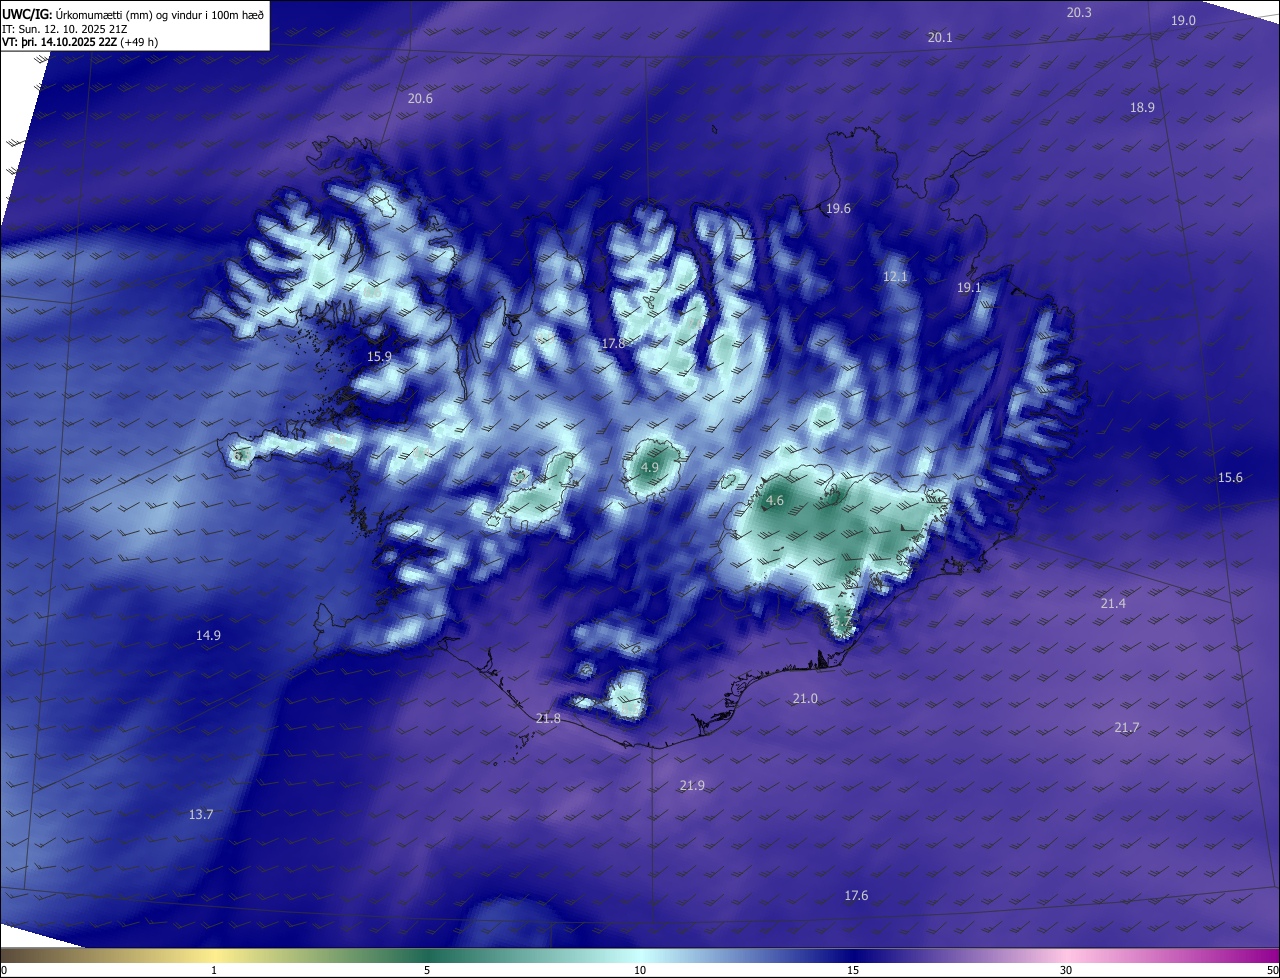1280x978 pixels.
Task: Click the 17.8 value label on the map
Action: pyautogui.click(x=613, y=343)
